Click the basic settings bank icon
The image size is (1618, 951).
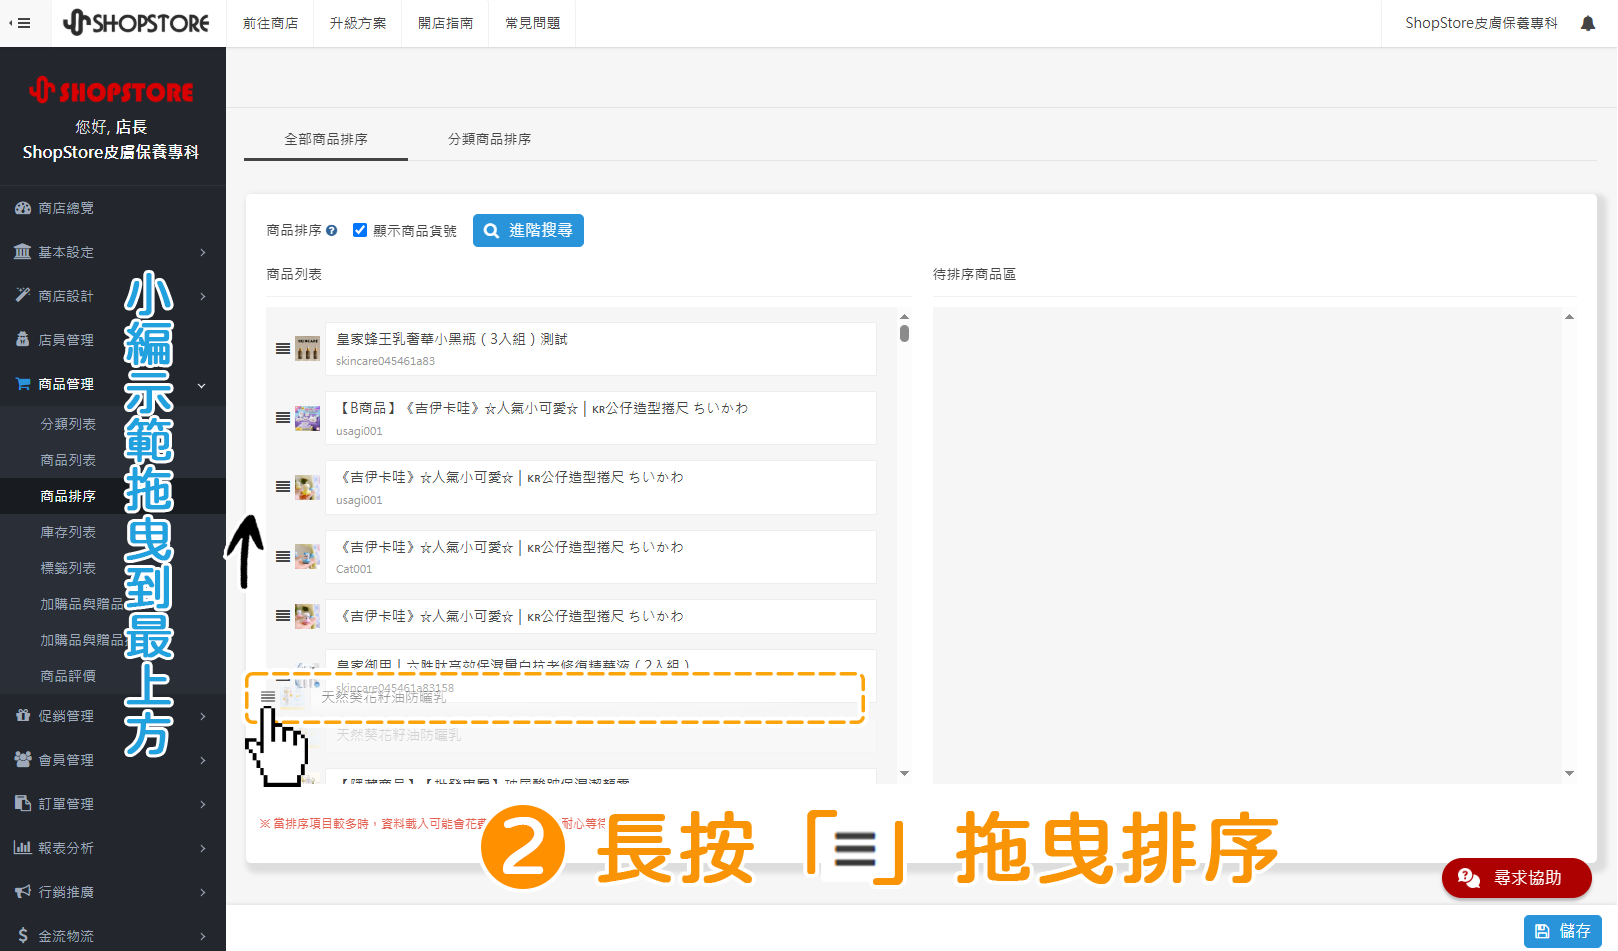point(23,252)
